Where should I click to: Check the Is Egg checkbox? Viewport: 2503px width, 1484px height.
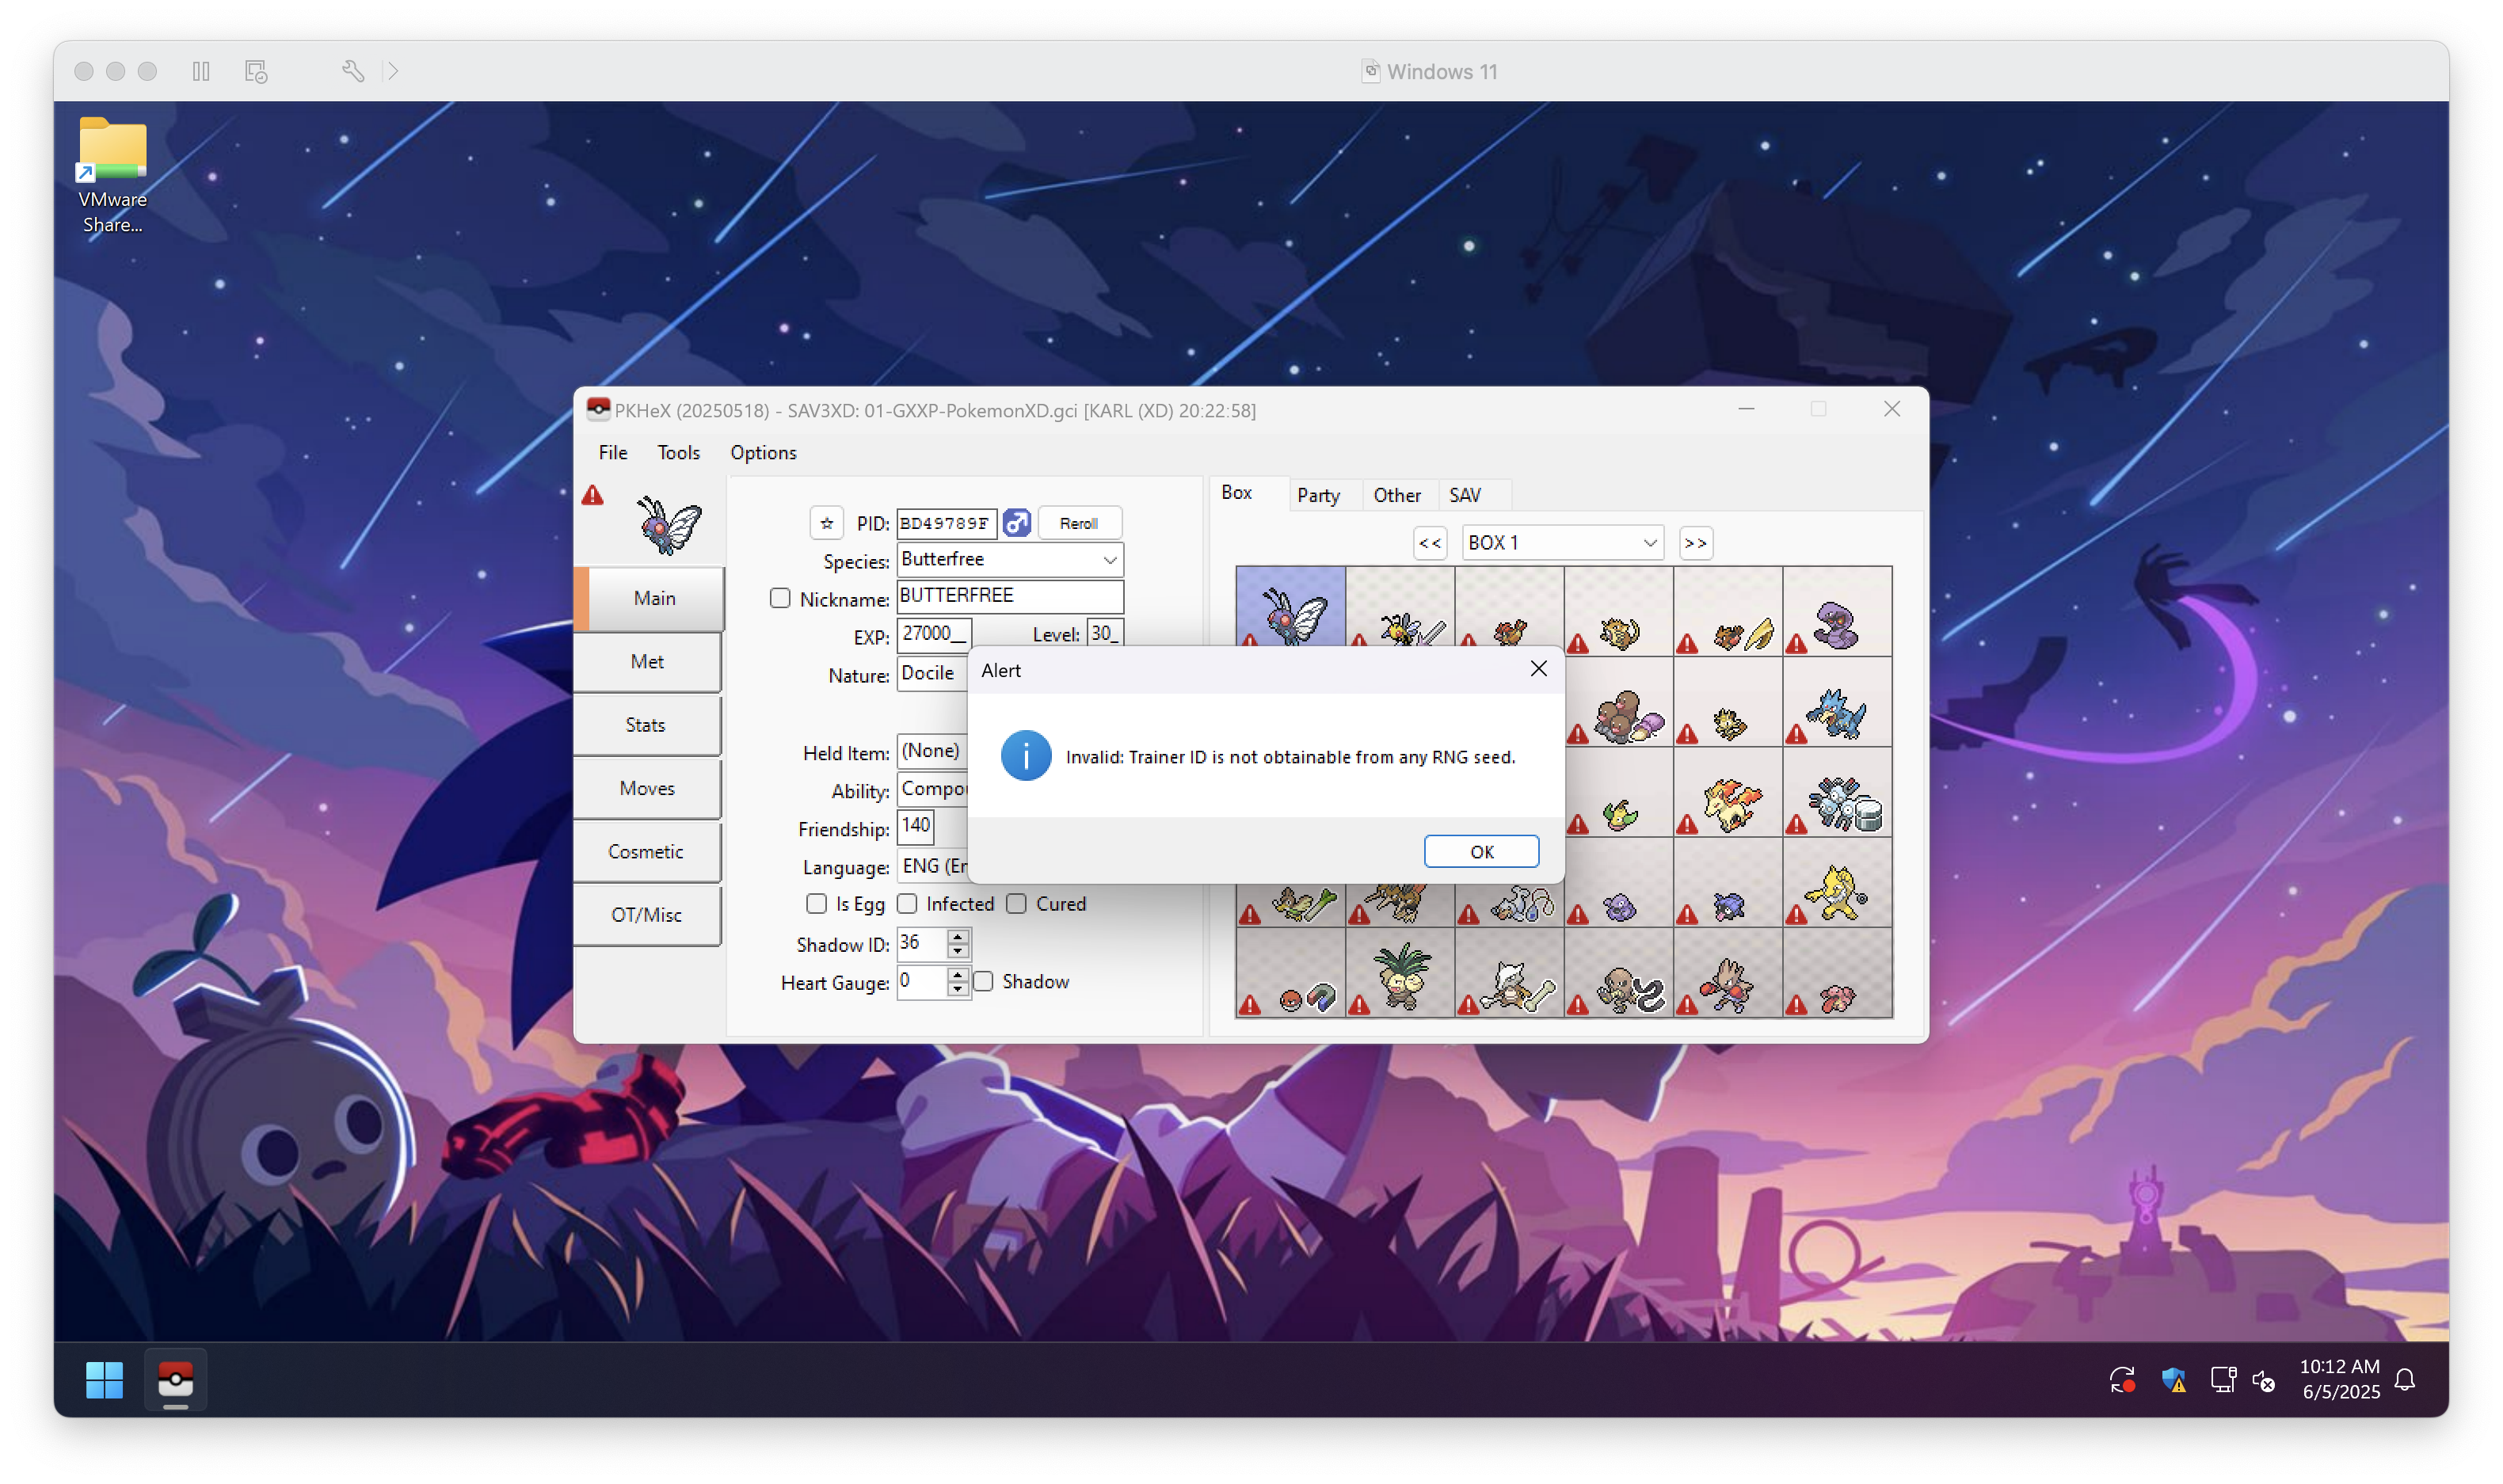point(816,904)
